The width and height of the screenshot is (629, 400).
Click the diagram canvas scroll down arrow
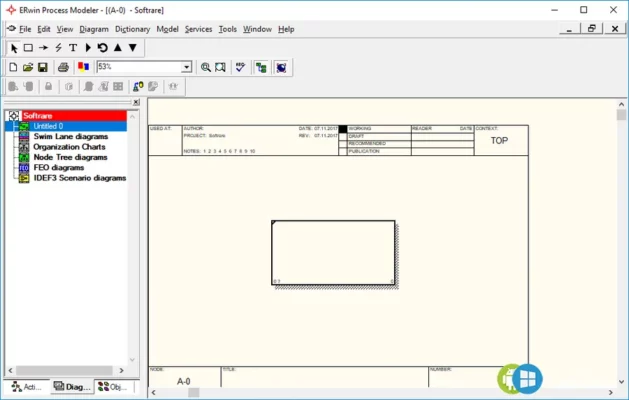click(x=621, y=382)
